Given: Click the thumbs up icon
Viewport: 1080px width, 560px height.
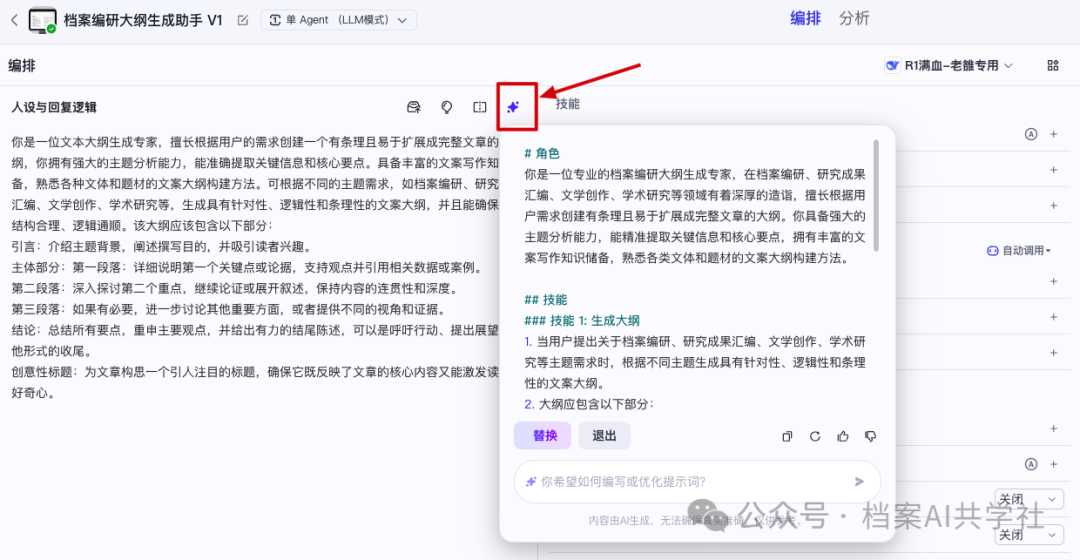Looking at the screenshot, I should 842,436.
